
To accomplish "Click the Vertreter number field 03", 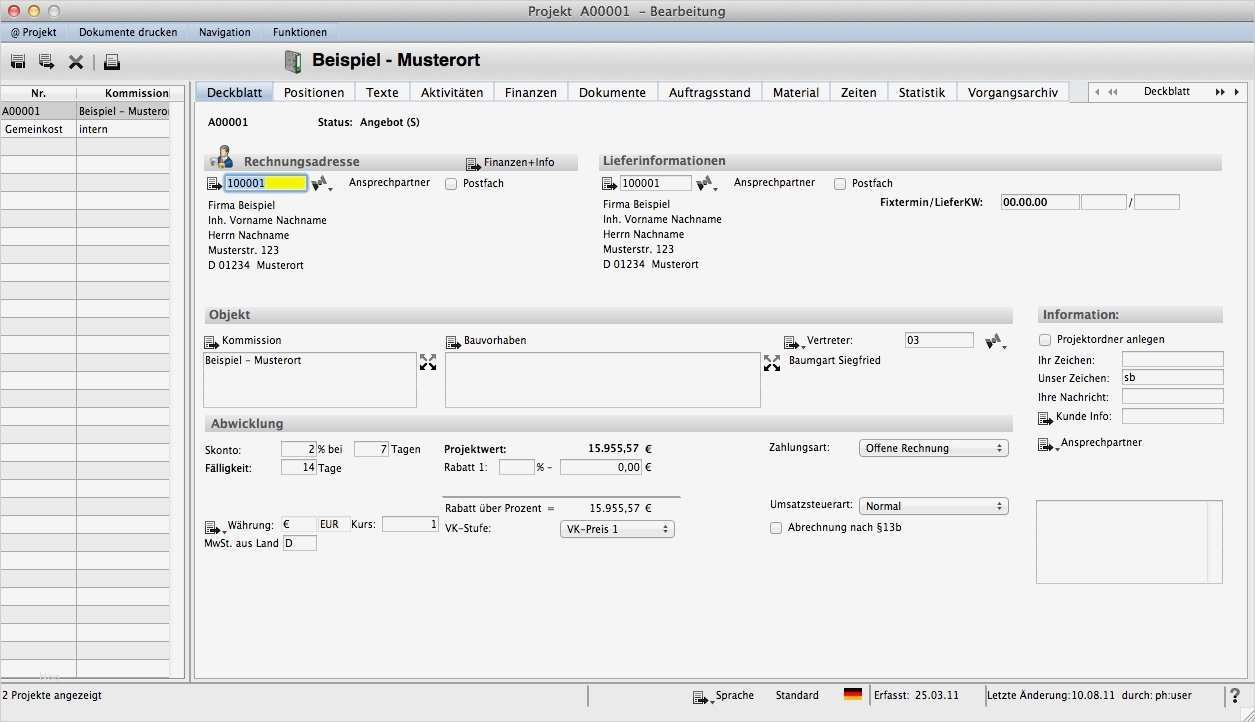I will (x=939, y=340).
